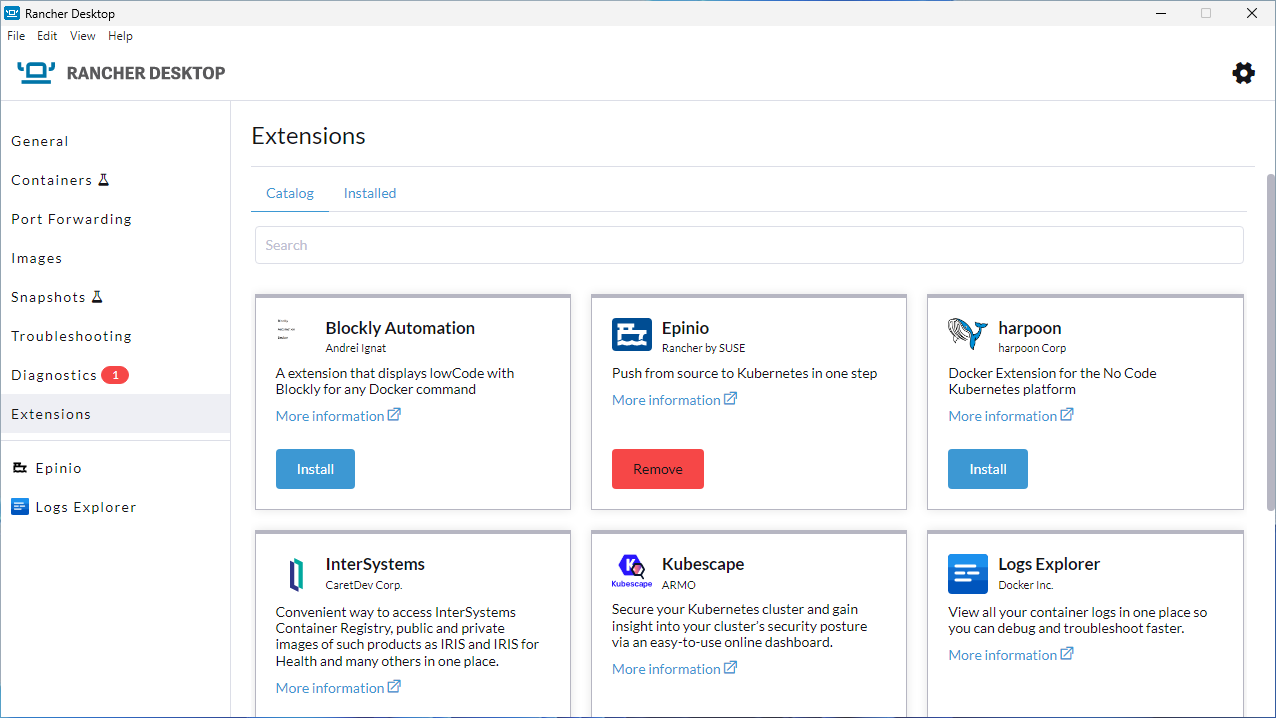Click the Logs Explorer card logo
This screenshot has width=1276, height=718.
pos(968,574)
